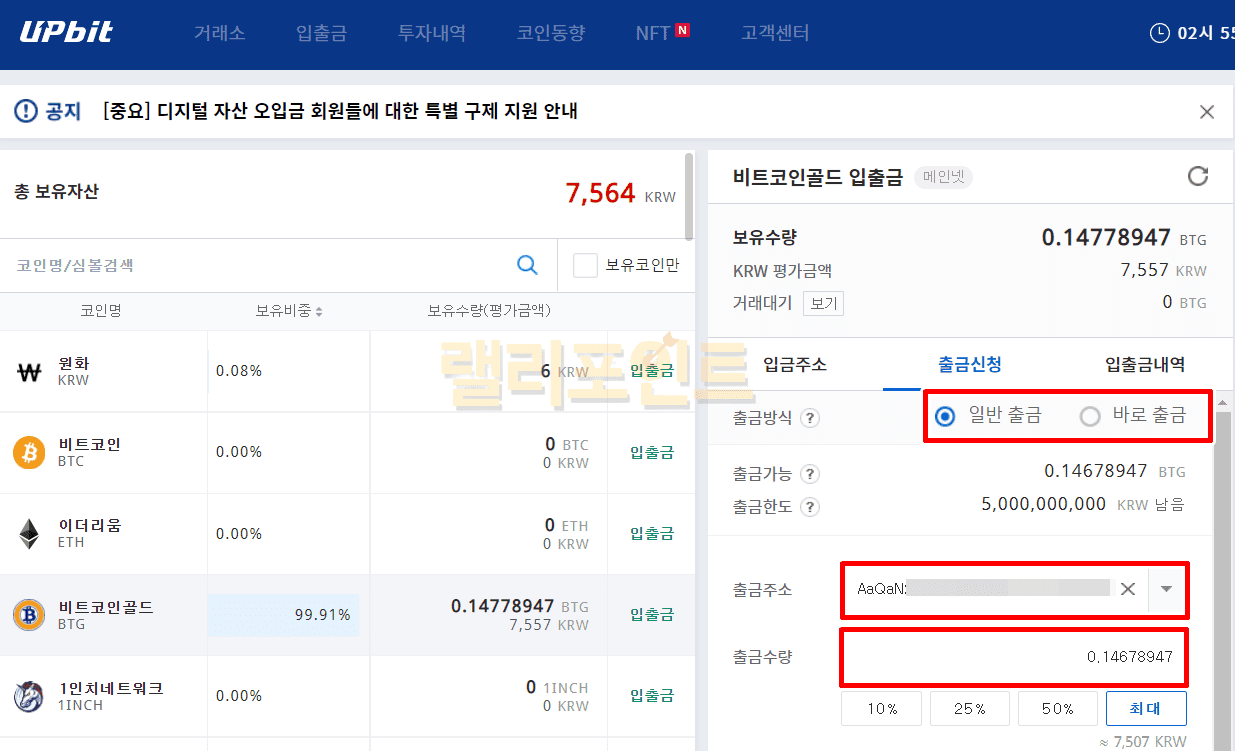Click 입출금 link in 비트코인 row

(x=652, y=452)
